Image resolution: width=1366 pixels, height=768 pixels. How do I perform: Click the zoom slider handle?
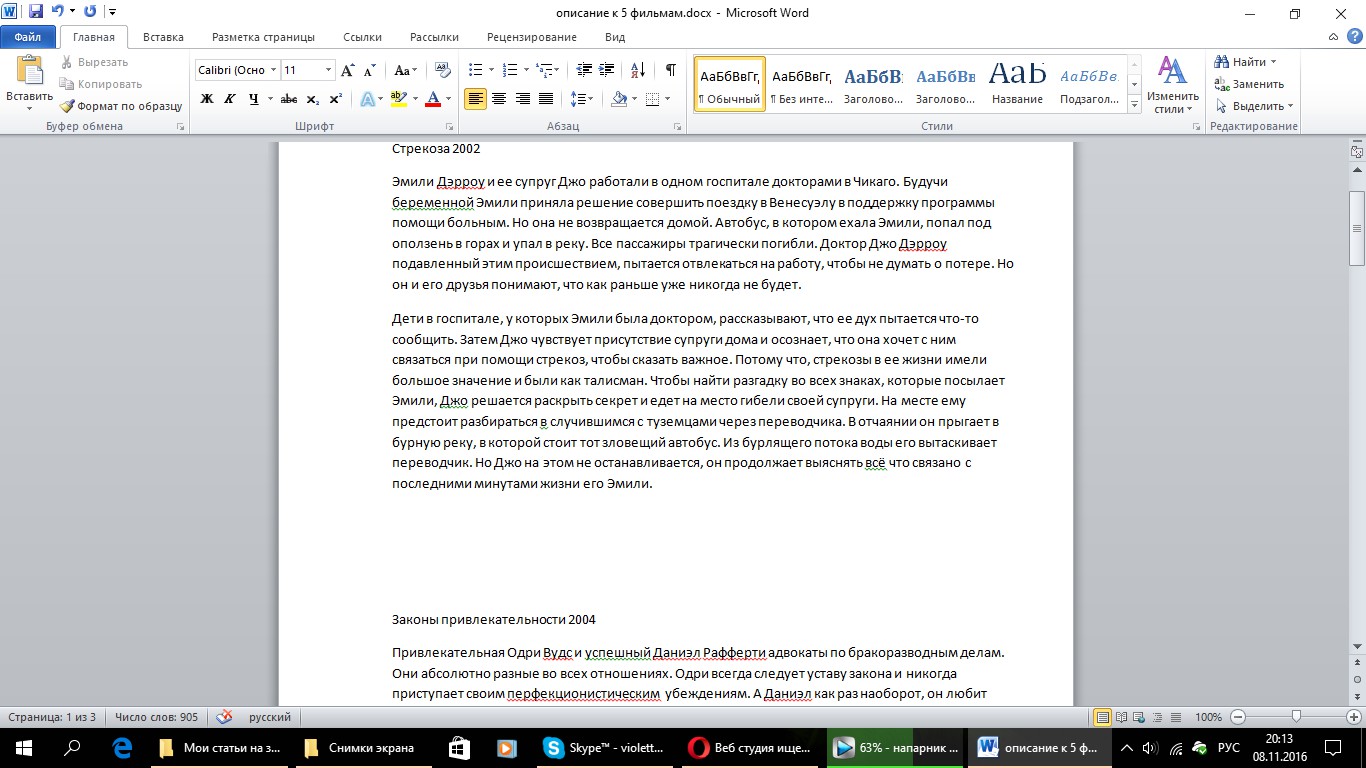click(x=1296, y=717)
